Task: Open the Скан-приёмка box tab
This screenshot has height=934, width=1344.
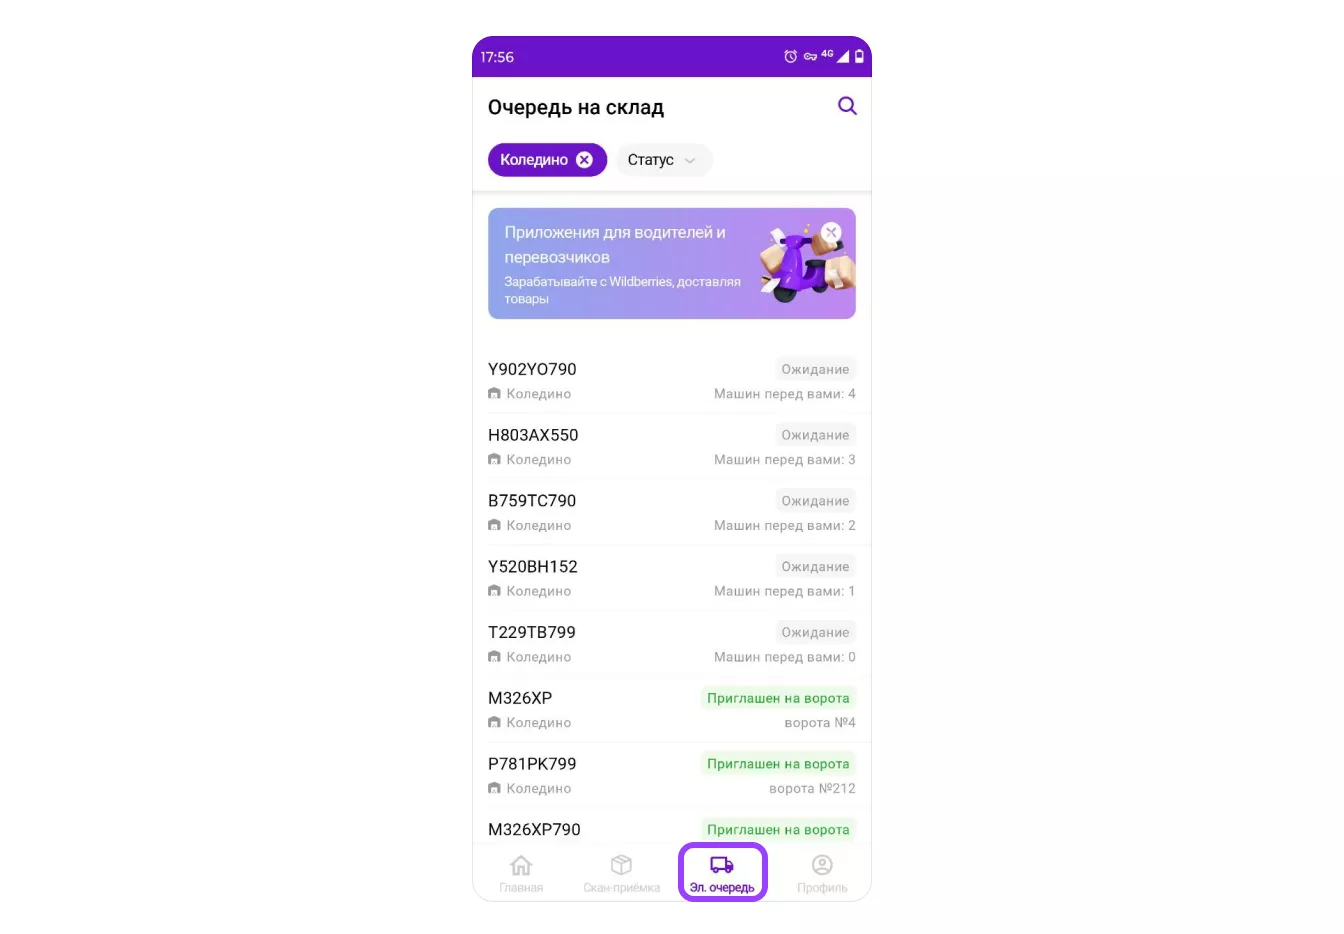Action: click(x=622, y=873)
